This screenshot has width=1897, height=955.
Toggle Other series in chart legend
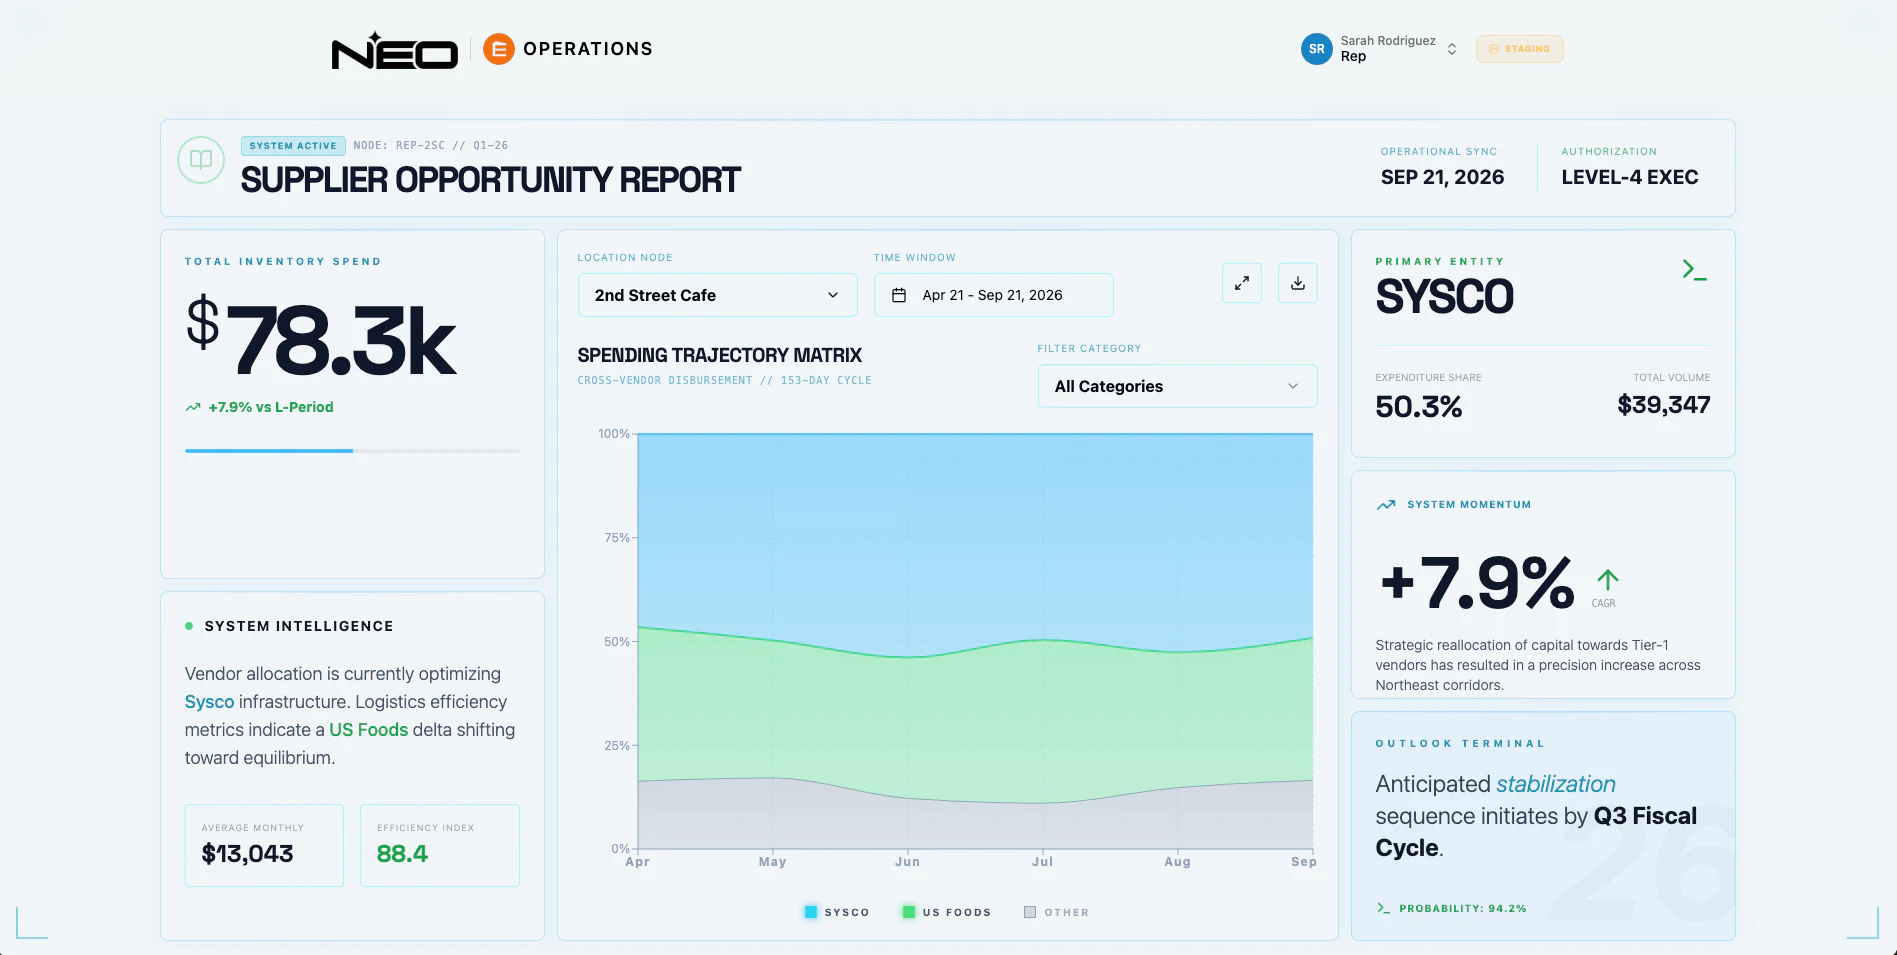click(x=1056, y=912)
